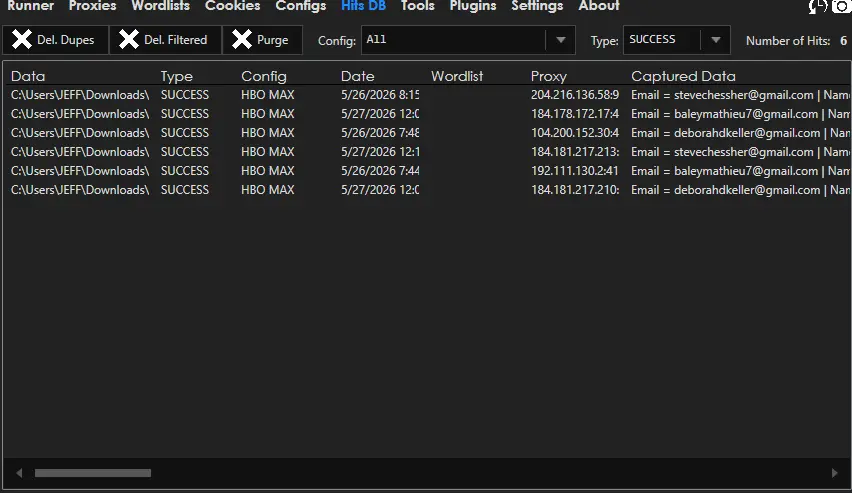852x493 pixels.
Task: Click HBO MAX in the 184.178.172.17 row
Action: coord(268,114)
